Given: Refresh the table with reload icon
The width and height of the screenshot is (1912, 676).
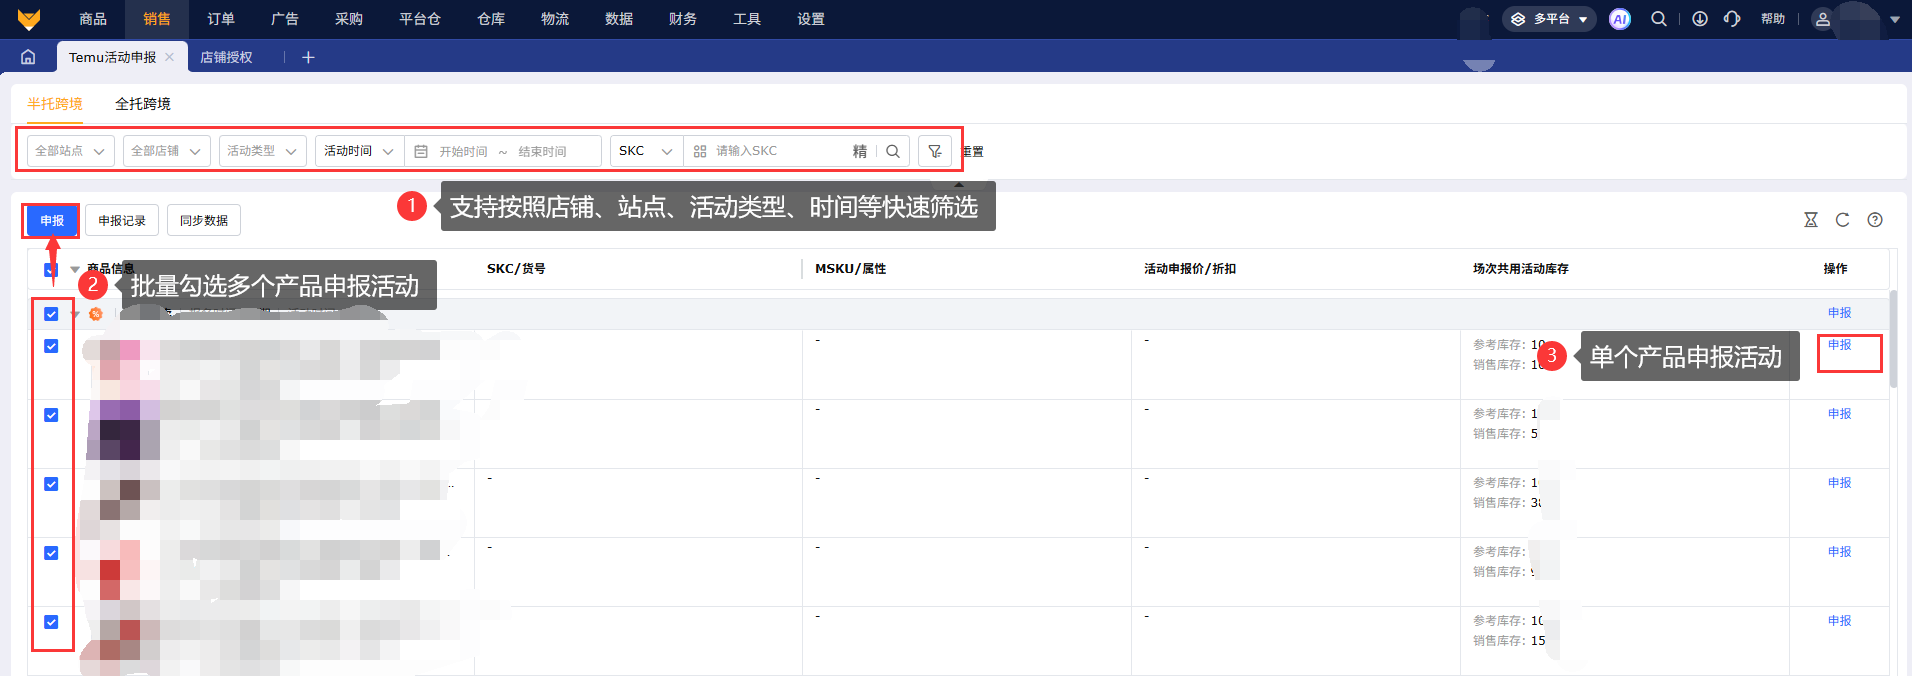Looking at the screenshot, I should (x=1843, y=220).
